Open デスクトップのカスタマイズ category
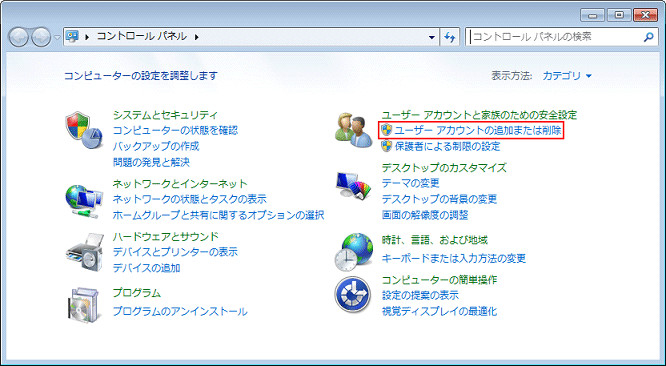666x366 pixels. click(x=444, y=168)
